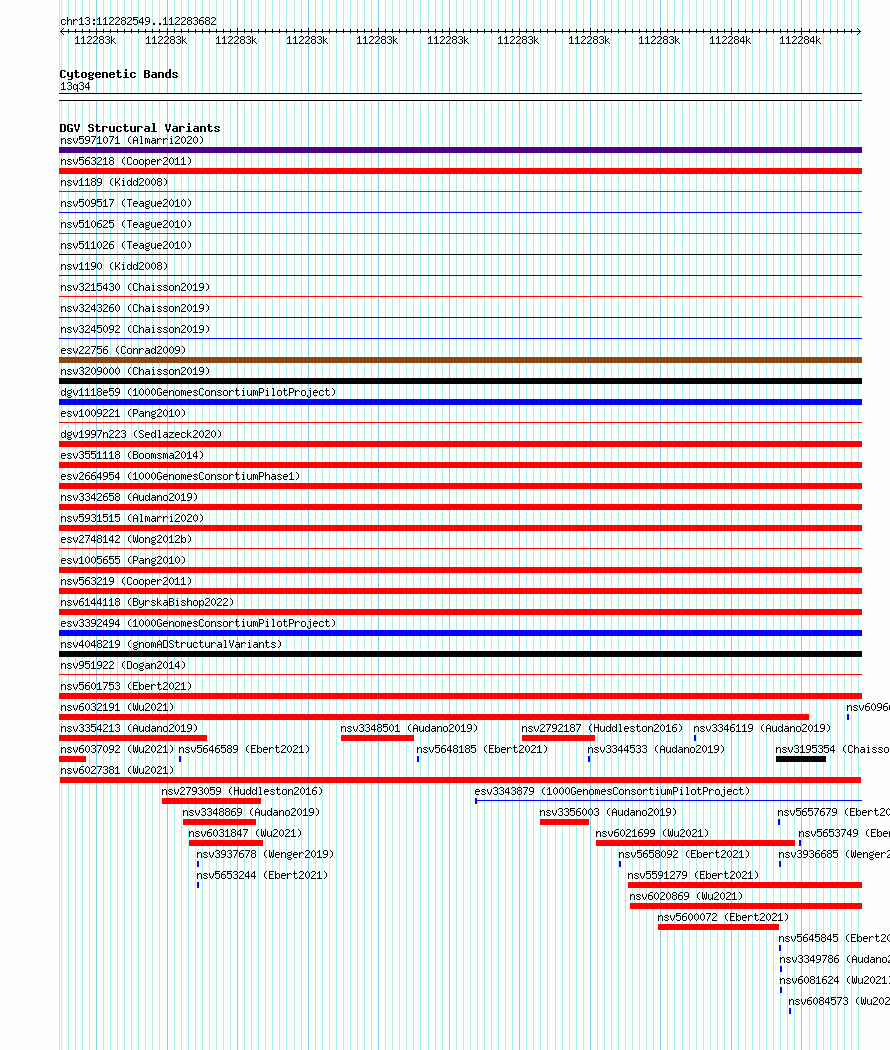
Task: Open nsv563219 (Cooper2011) variant
Action: (x=126, y=581)
